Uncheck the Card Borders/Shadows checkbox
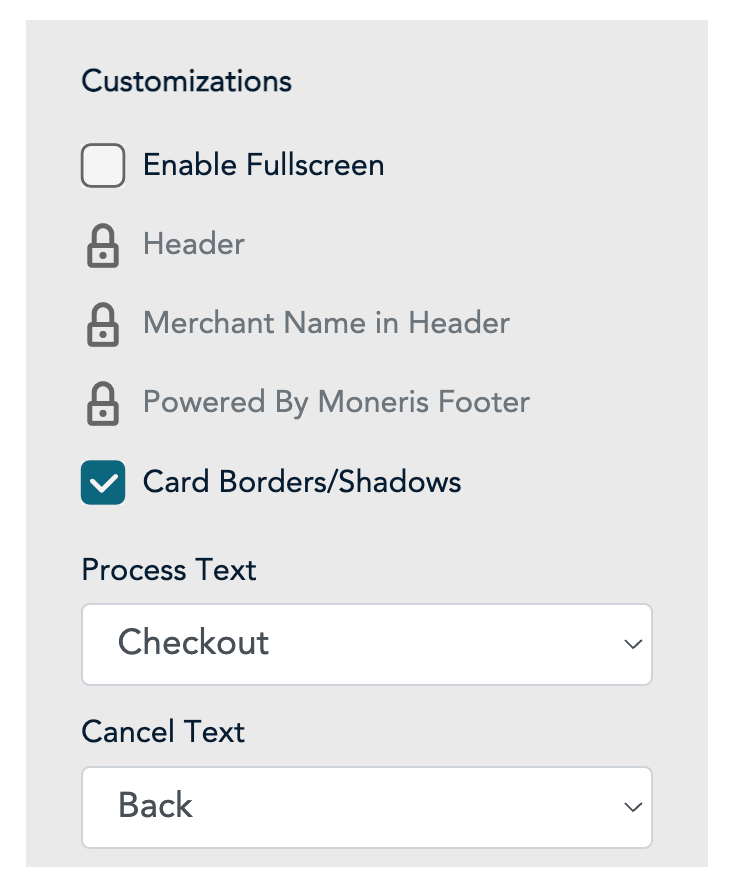Image resolution: width=740 pixels, height=890 pixels. point(103,483)
